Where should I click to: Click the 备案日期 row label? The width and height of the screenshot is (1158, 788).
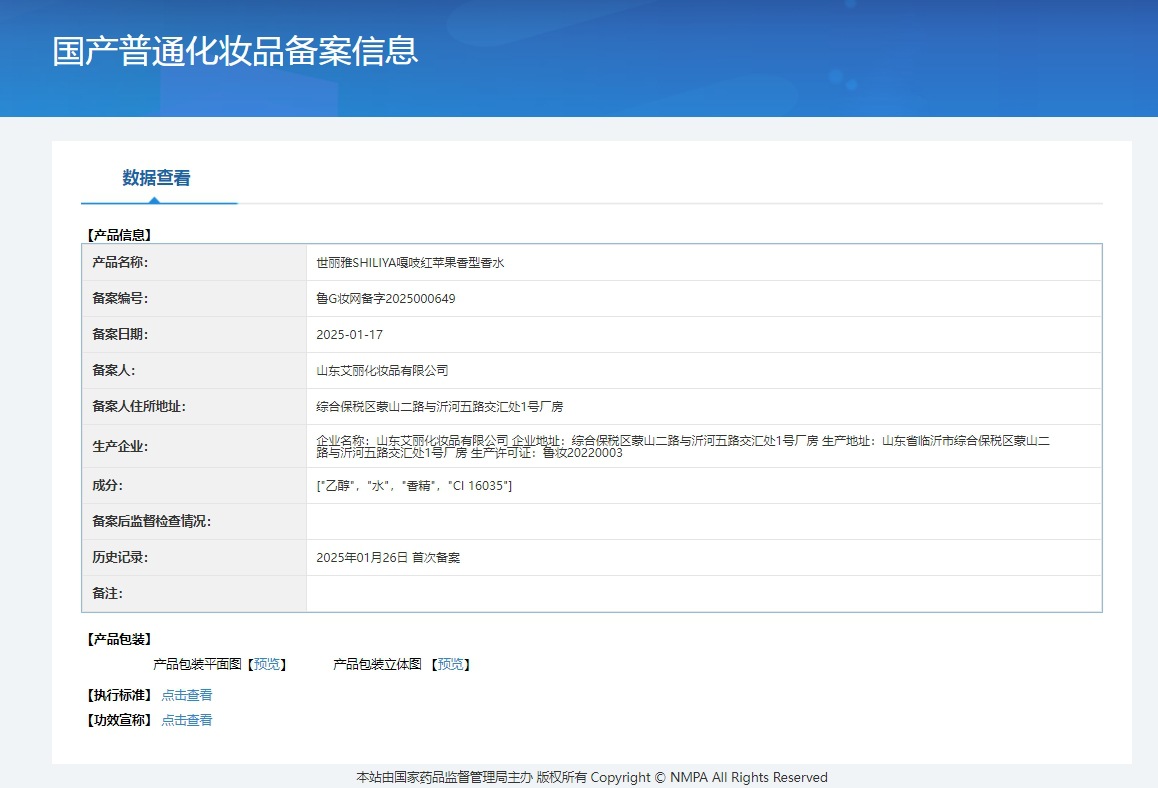[x=120, y=335]
